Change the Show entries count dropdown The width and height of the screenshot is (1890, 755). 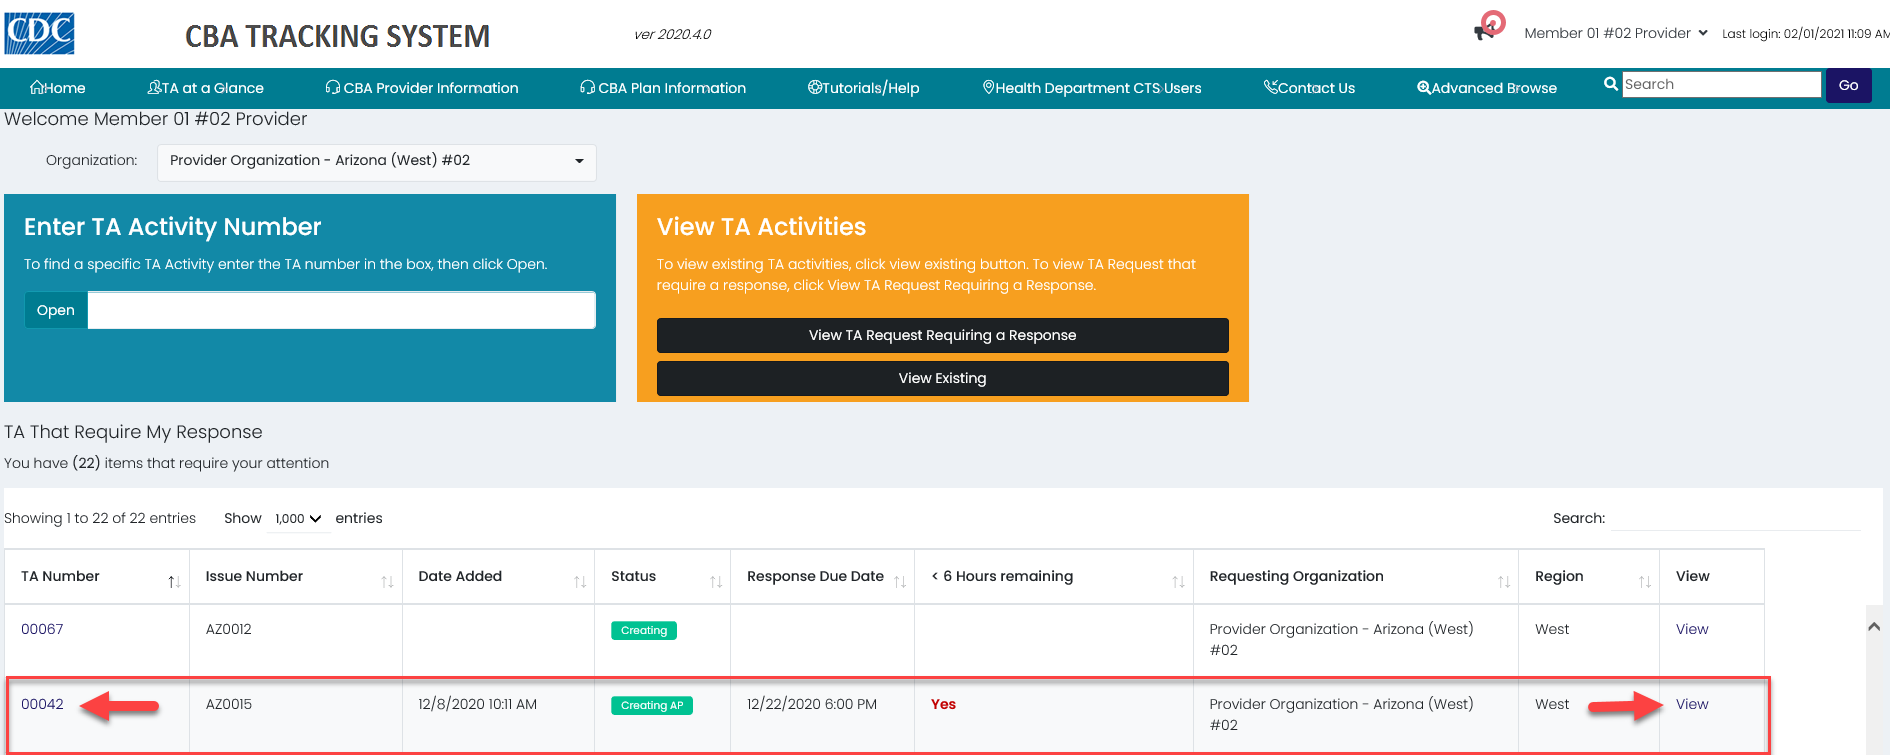pos(298,519)
